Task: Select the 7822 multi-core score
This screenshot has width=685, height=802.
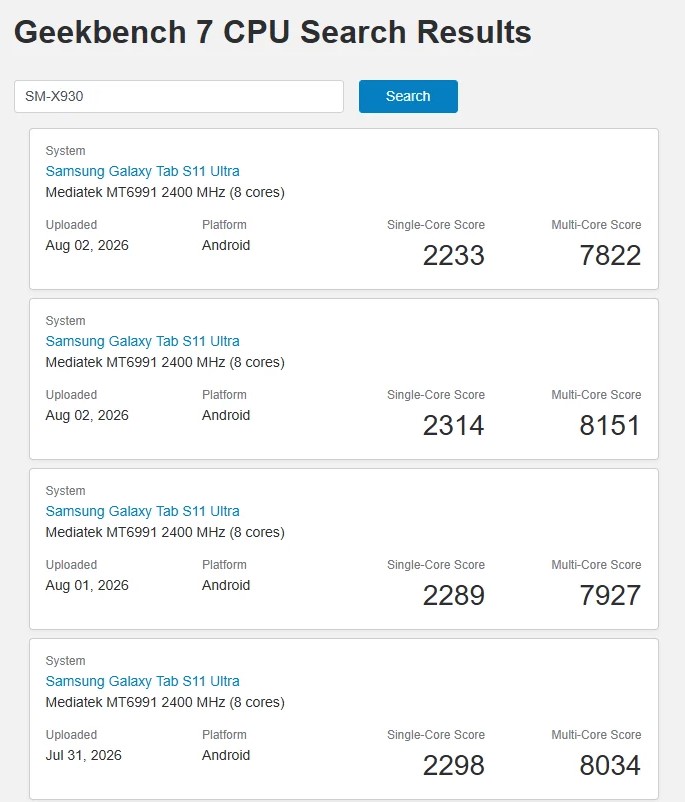Action: tap(610, 255)
